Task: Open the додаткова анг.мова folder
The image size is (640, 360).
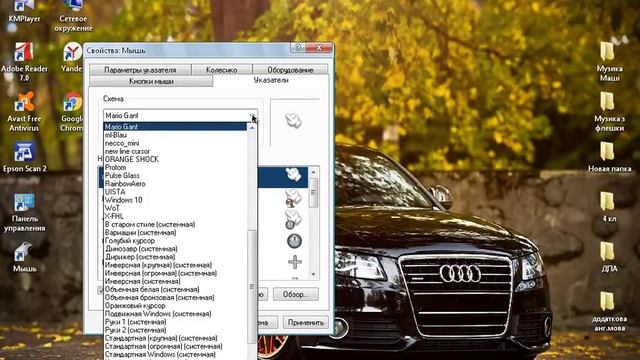Action: click(x=609, y=312)
